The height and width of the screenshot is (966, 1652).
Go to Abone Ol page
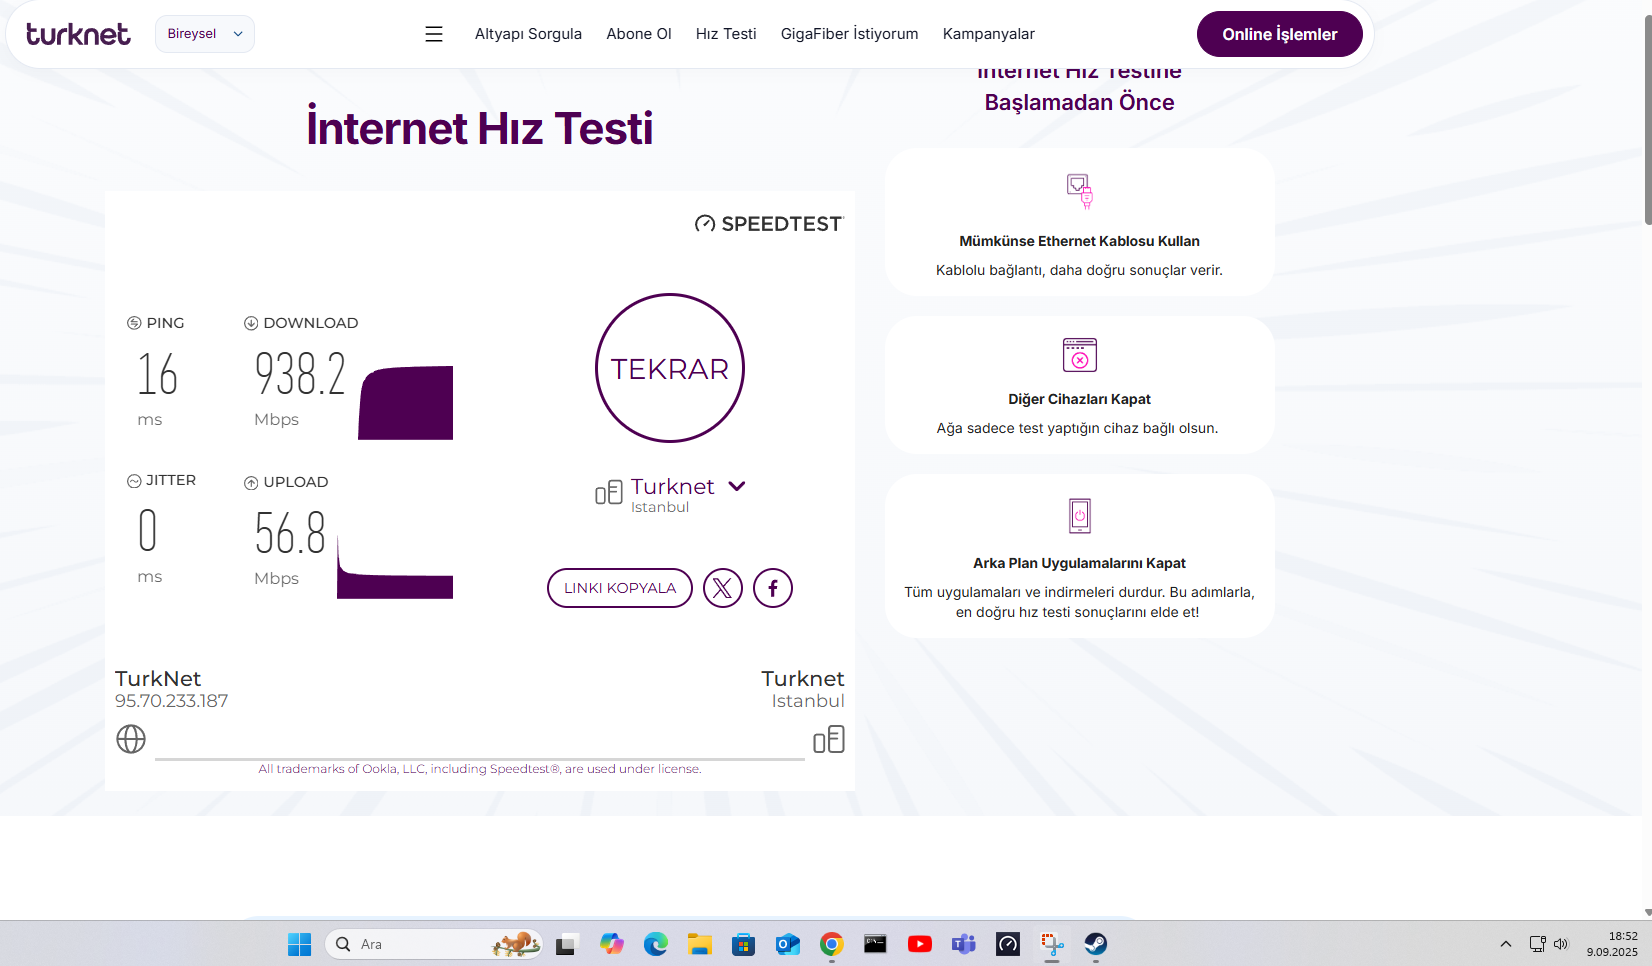pyautogui.click(x=639, y=34)
